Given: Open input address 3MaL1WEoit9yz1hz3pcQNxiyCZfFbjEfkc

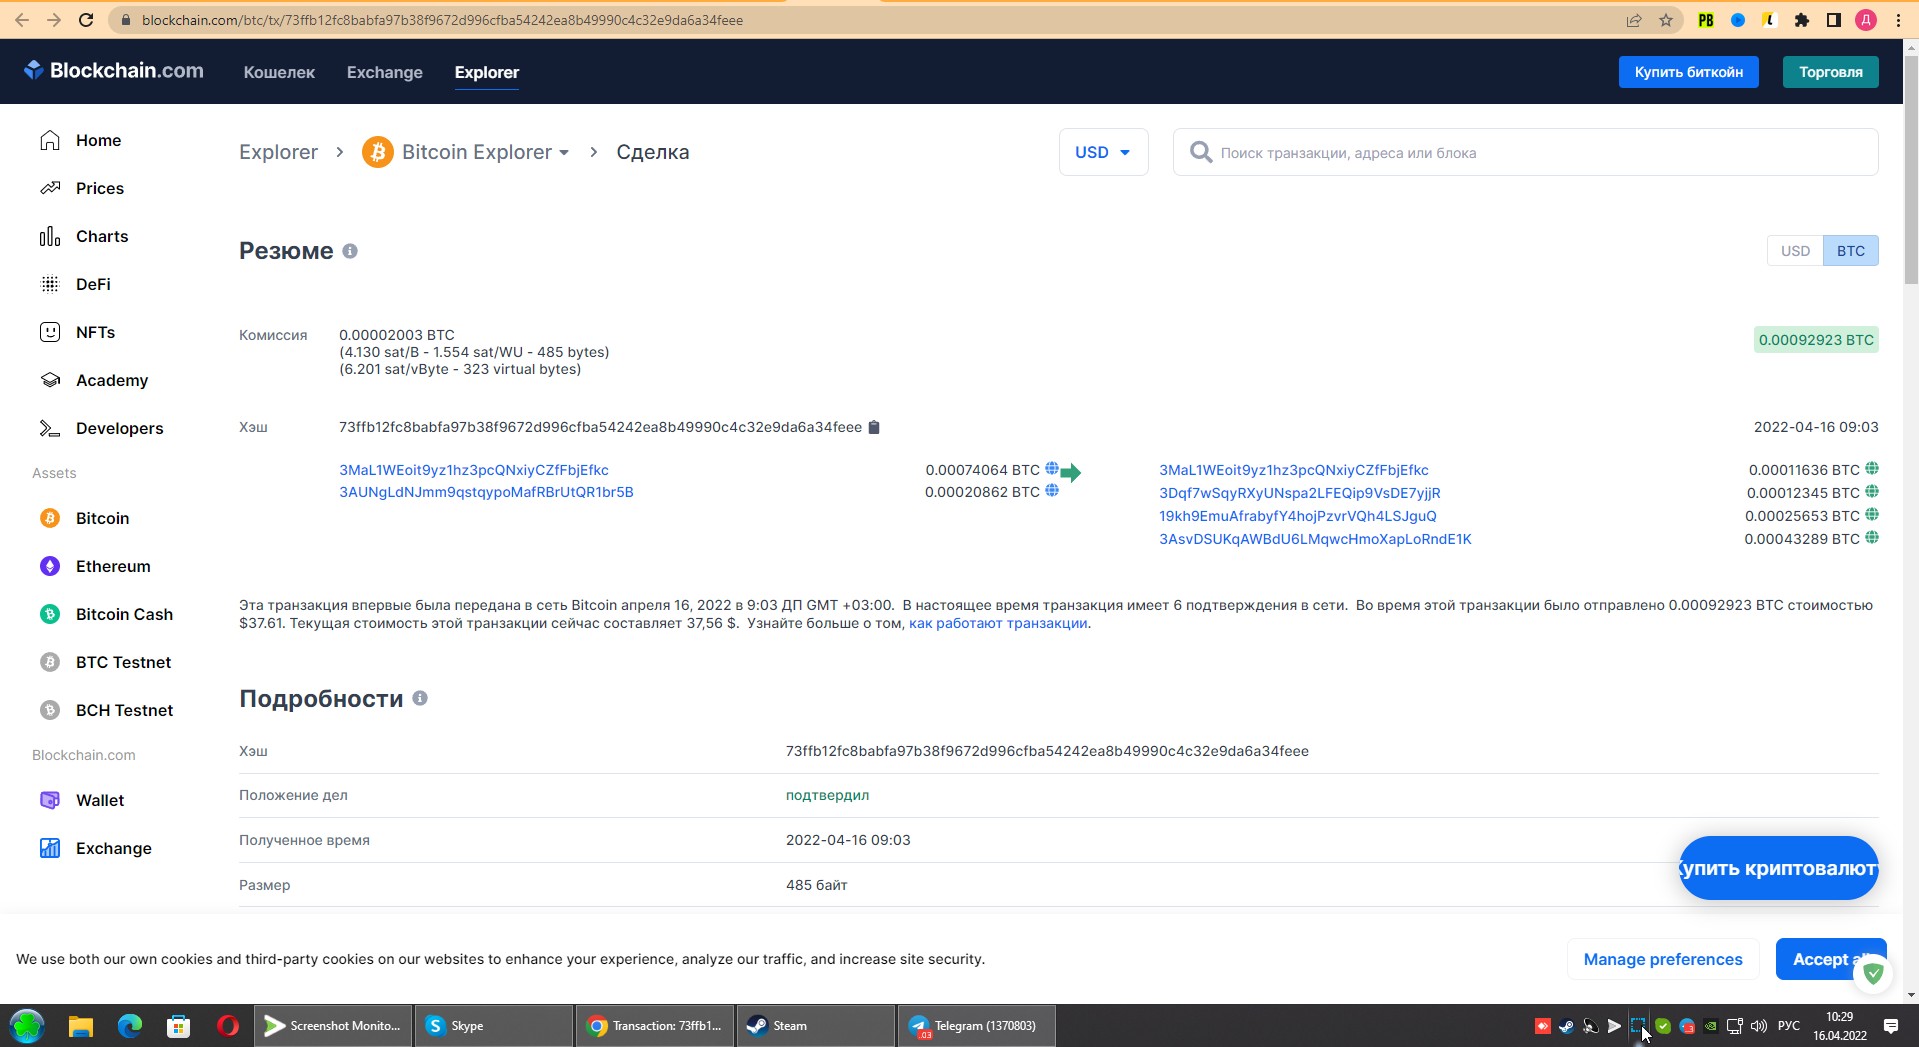Looking at the screenshot, I should [474, 470].
